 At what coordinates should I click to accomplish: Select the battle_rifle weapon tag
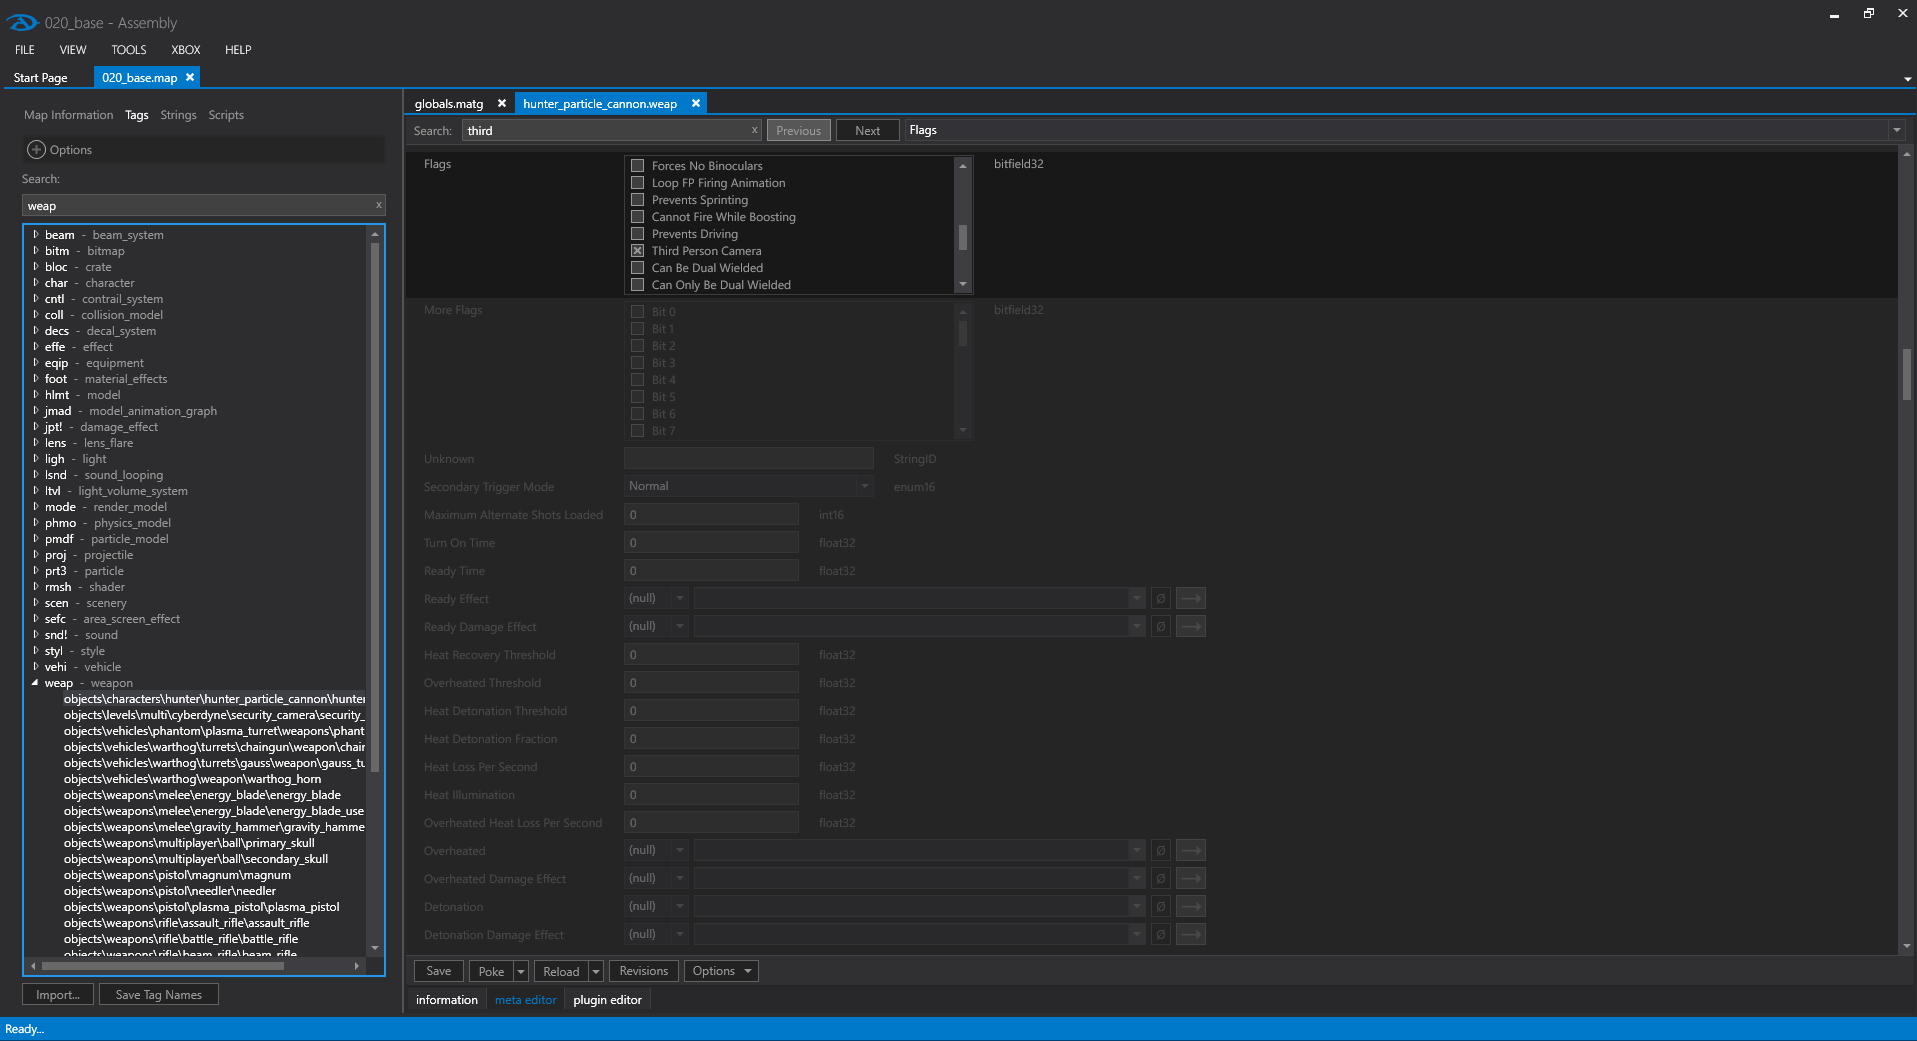[181, 939]
